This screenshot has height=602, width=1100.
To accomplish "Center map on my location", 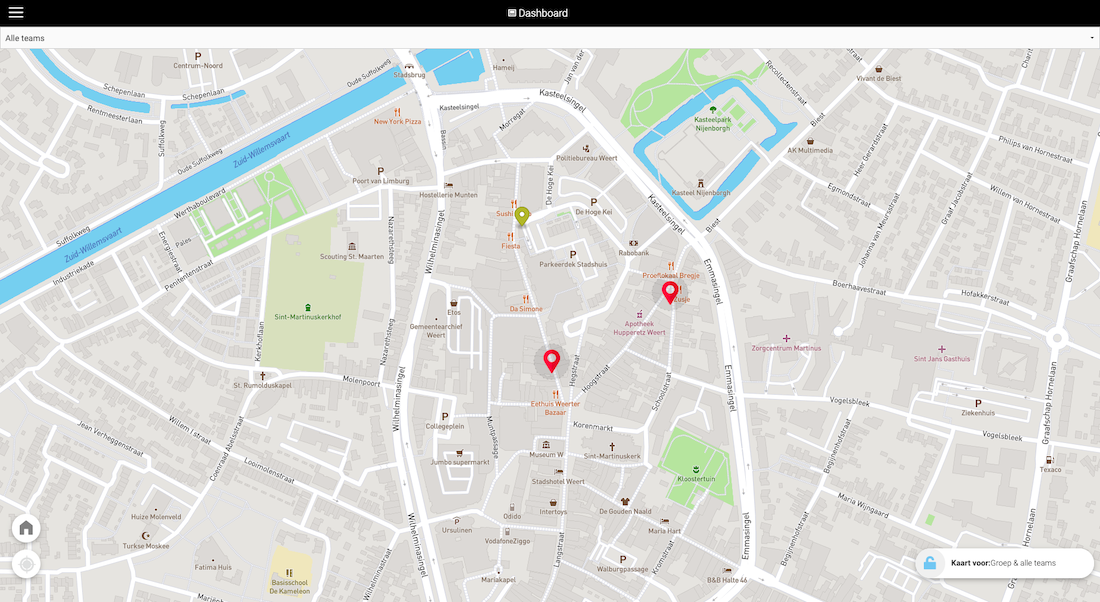I will (x=26, y=565).
